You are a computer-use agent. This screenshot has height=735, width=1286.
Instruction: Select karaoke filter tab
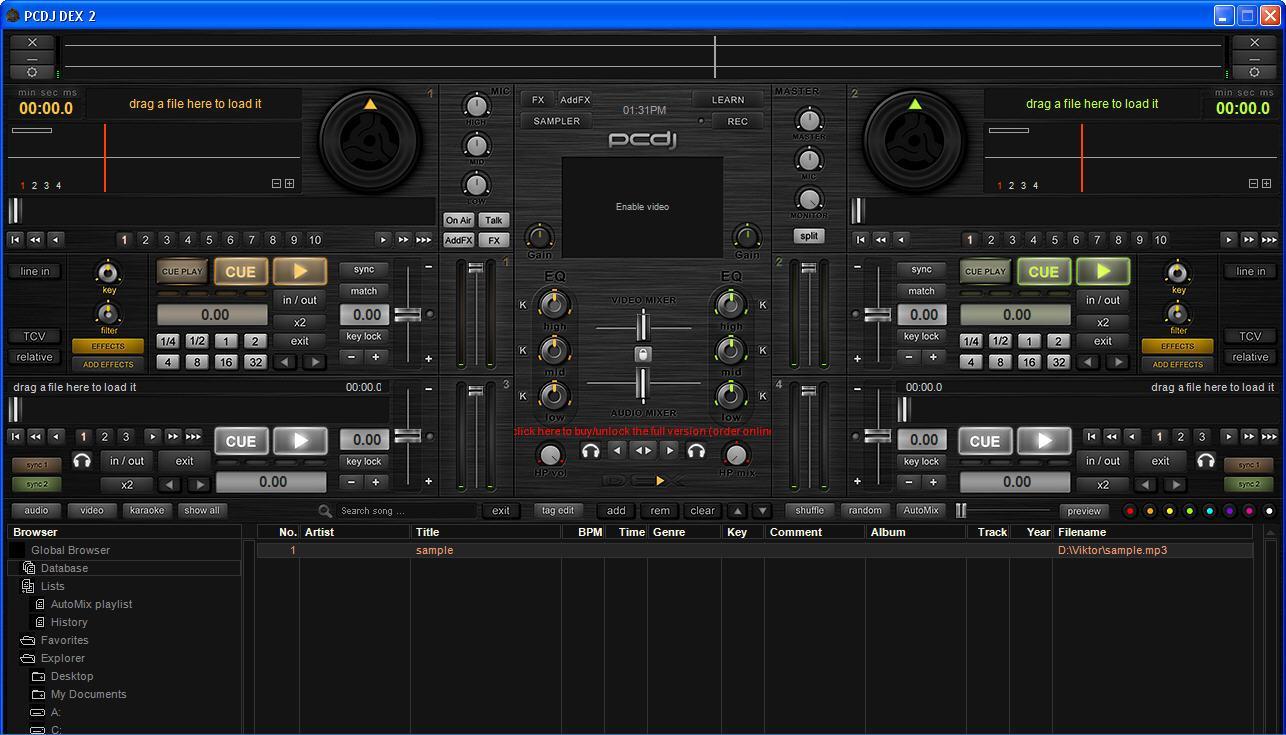click(147, 511)
